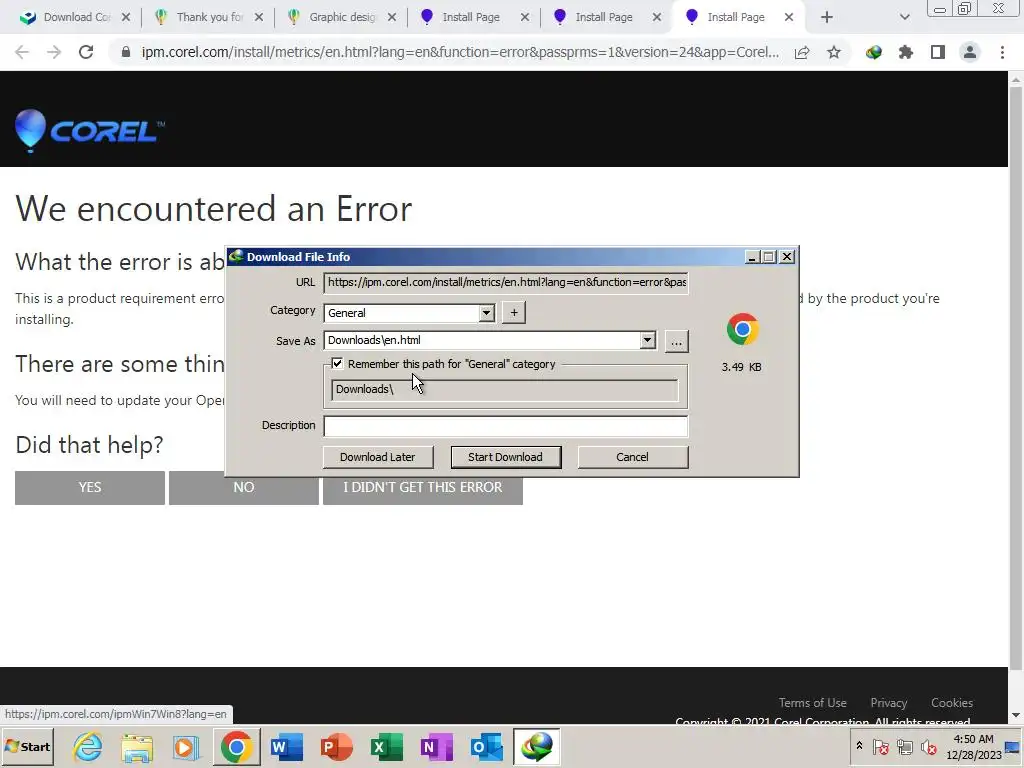This screenshot has height=768, width=1024.
Task: Add a new category with the plus button
Action: (514, 313)
